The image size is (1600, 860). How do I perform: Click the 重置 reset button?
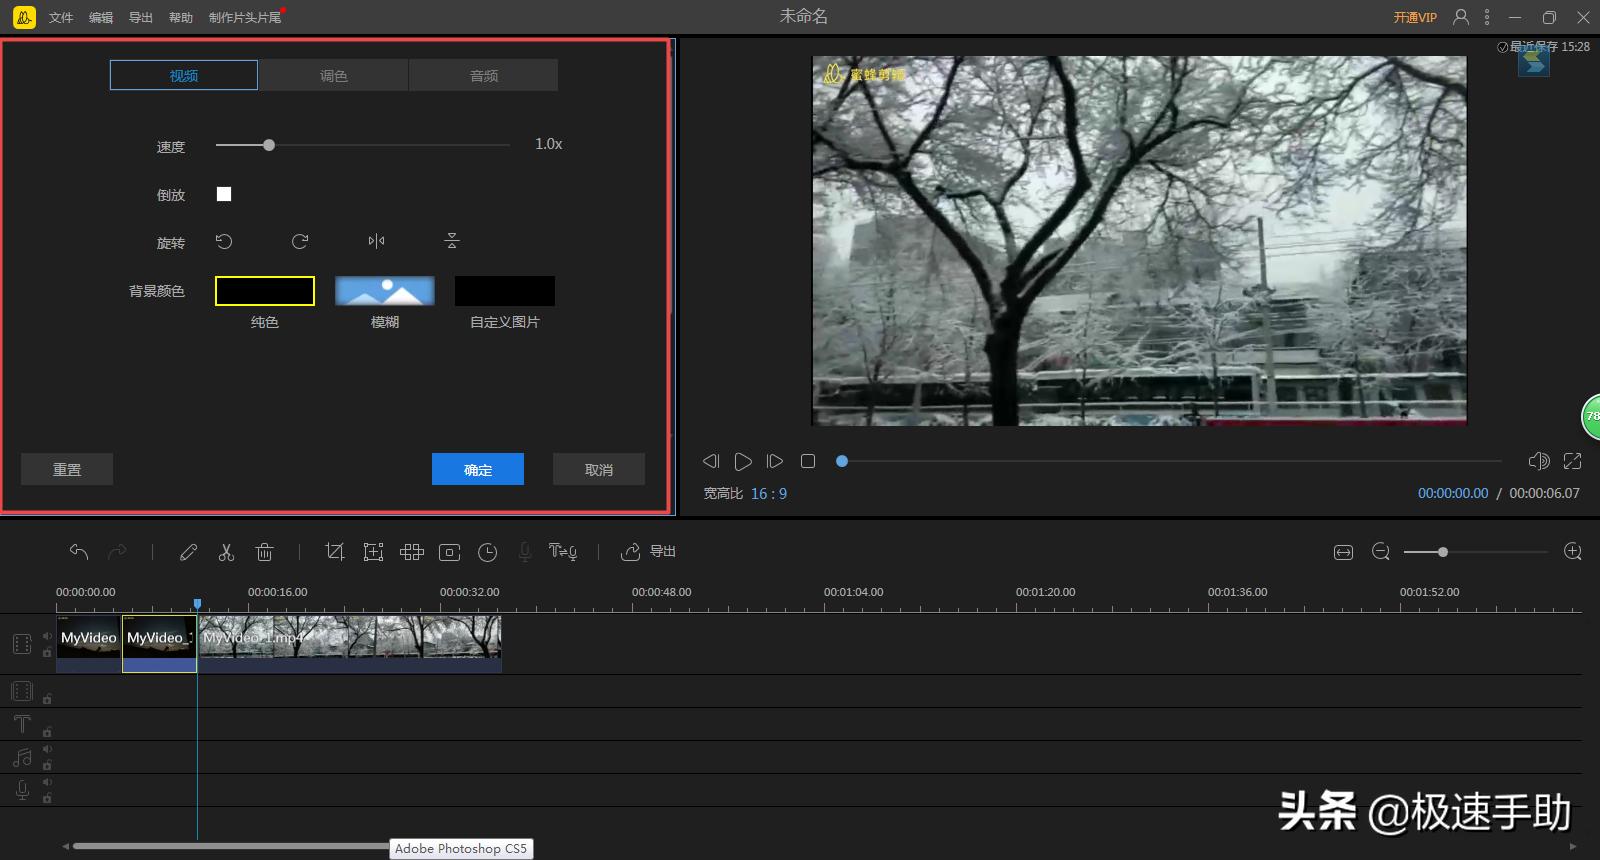pos(67,469)
